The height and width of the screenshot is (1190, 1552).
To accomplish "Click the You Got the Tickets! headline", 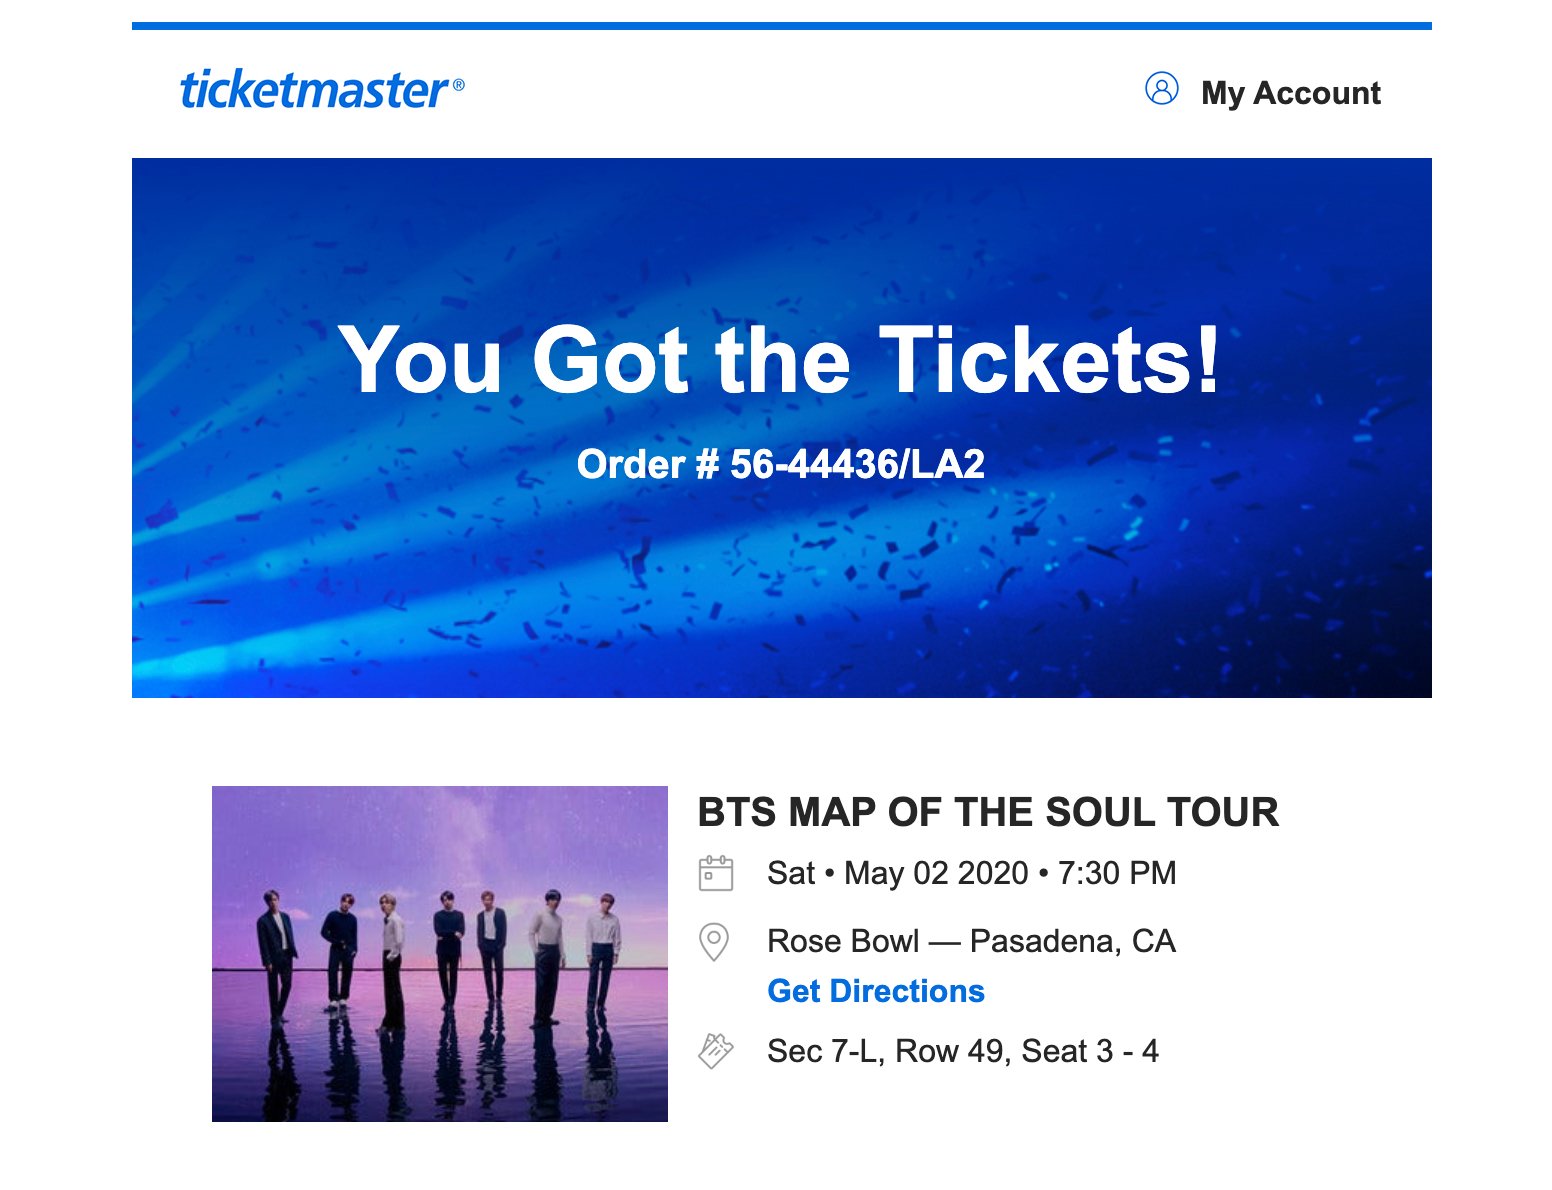I will click(x=780, y=360).
